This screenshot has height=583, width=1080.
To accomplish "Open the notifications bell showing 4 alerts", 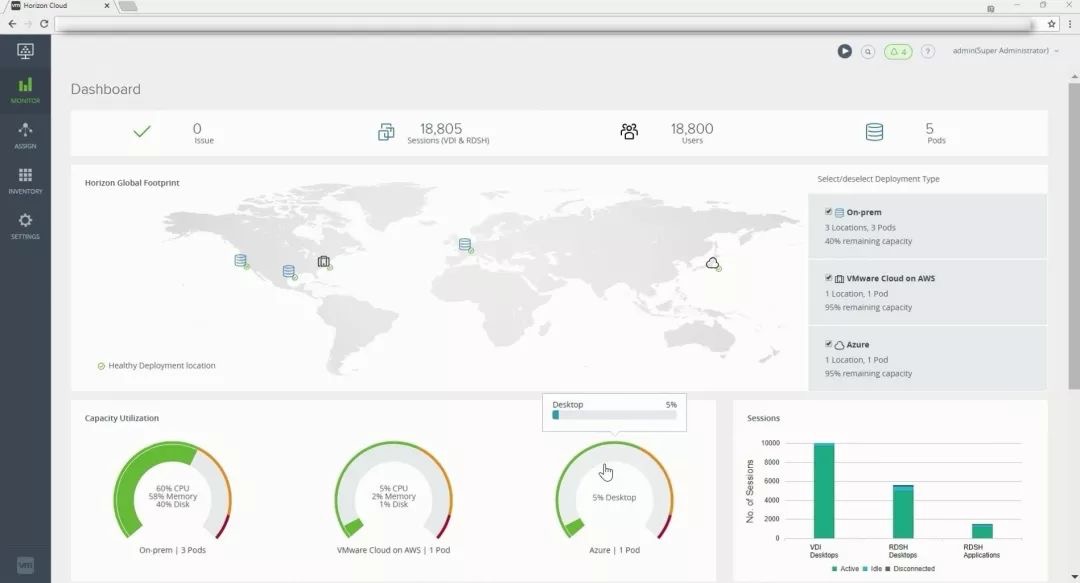I will (x=897, y=51).
